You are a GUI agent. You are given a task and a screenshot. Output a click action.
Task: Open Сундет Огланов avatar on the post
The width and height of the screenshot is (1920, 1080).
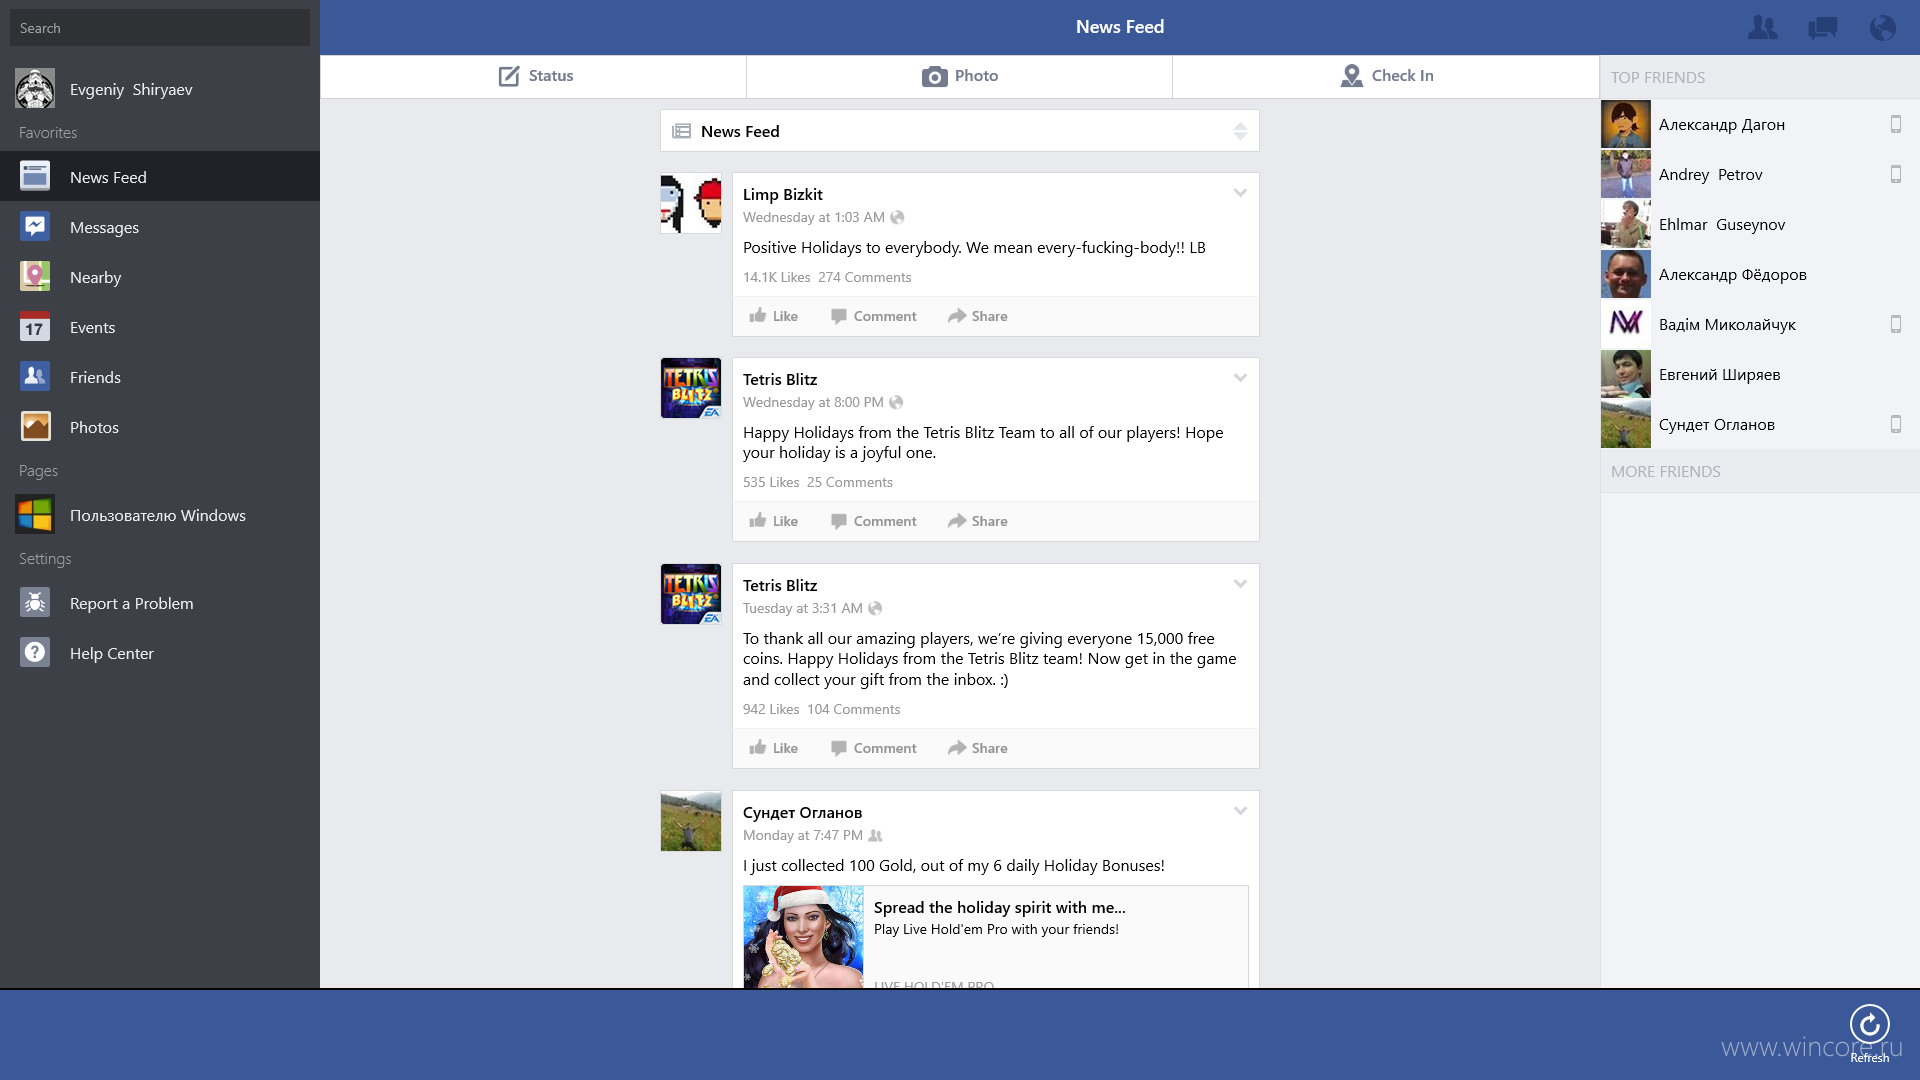(691, 821)
